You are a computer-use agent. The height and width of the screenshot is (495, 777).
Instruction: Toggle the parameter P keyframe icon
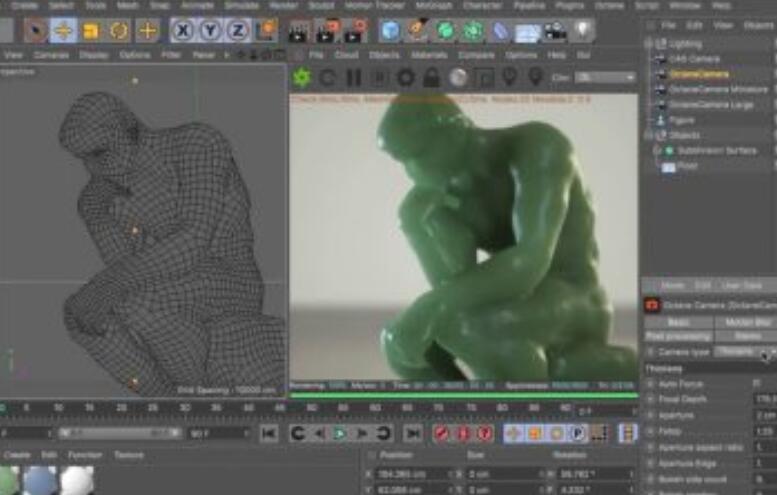point(578,434)
